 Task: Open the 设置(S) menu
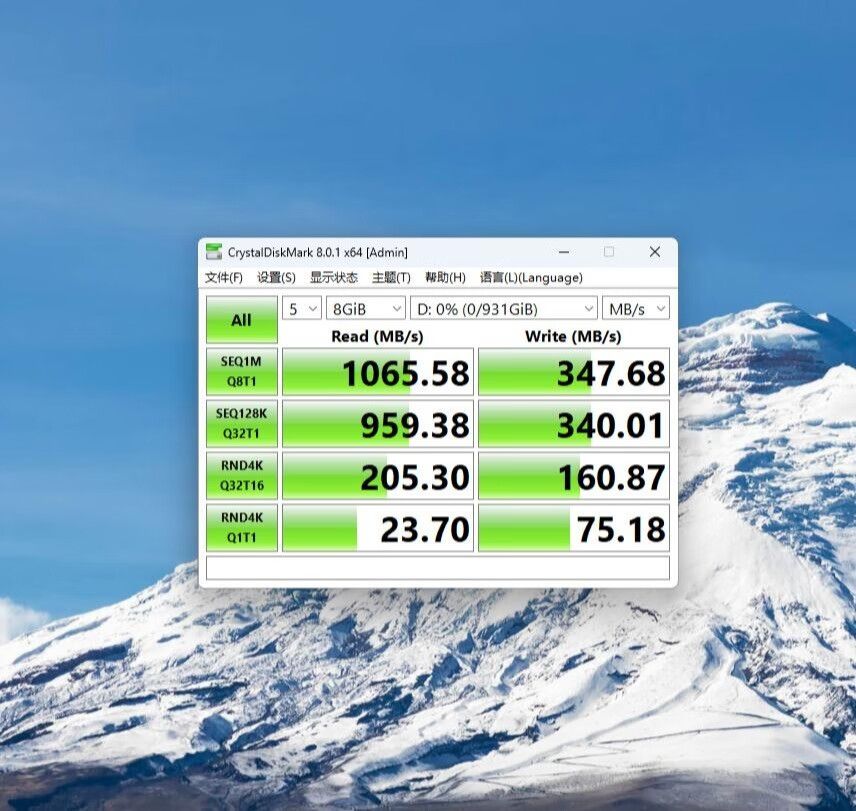pyautogui.click(x=276, y=277)
